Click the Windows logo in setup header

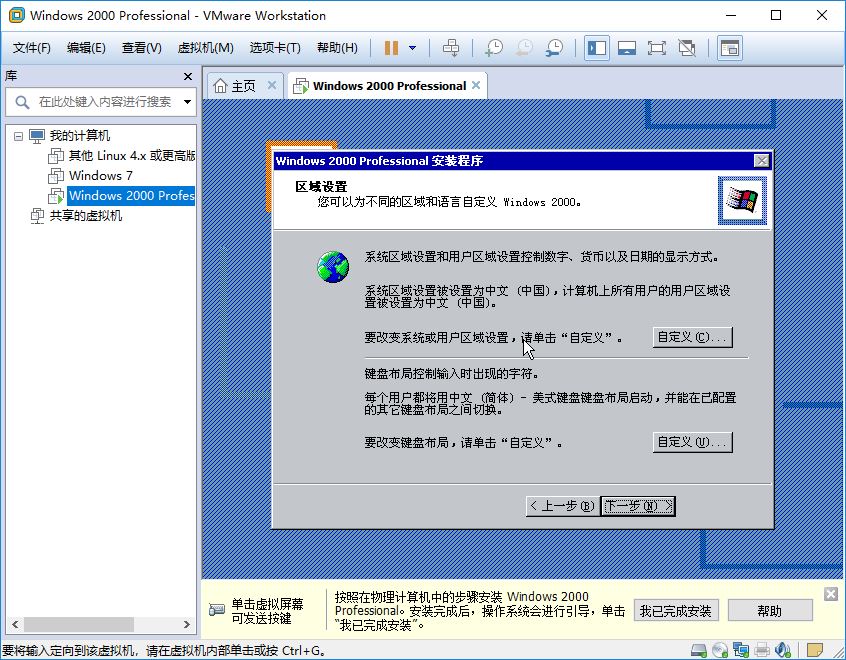(742, 200)
